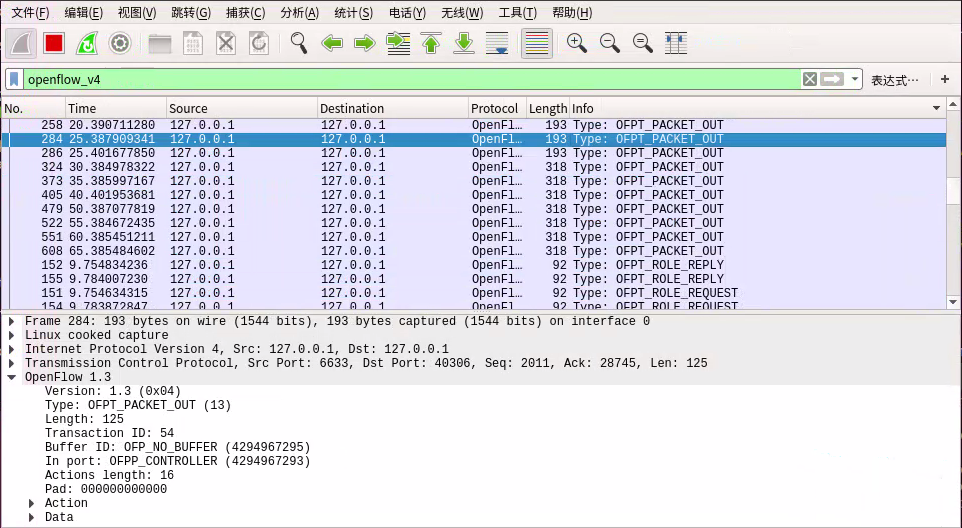
Task: Toggle packet list colorization button
Action: click(x=537, y=43)
